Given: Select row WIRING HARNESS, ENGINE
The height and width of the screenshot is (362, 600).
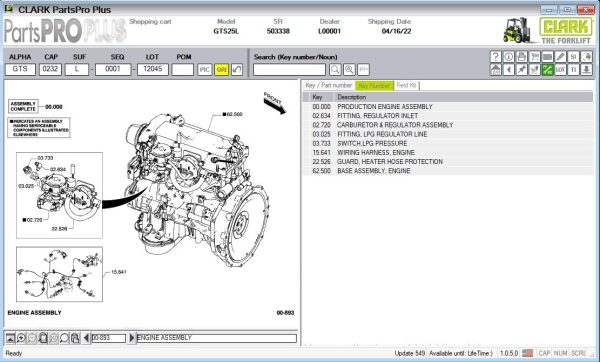Looking at the screenshot, I should [x=448, y=153].
